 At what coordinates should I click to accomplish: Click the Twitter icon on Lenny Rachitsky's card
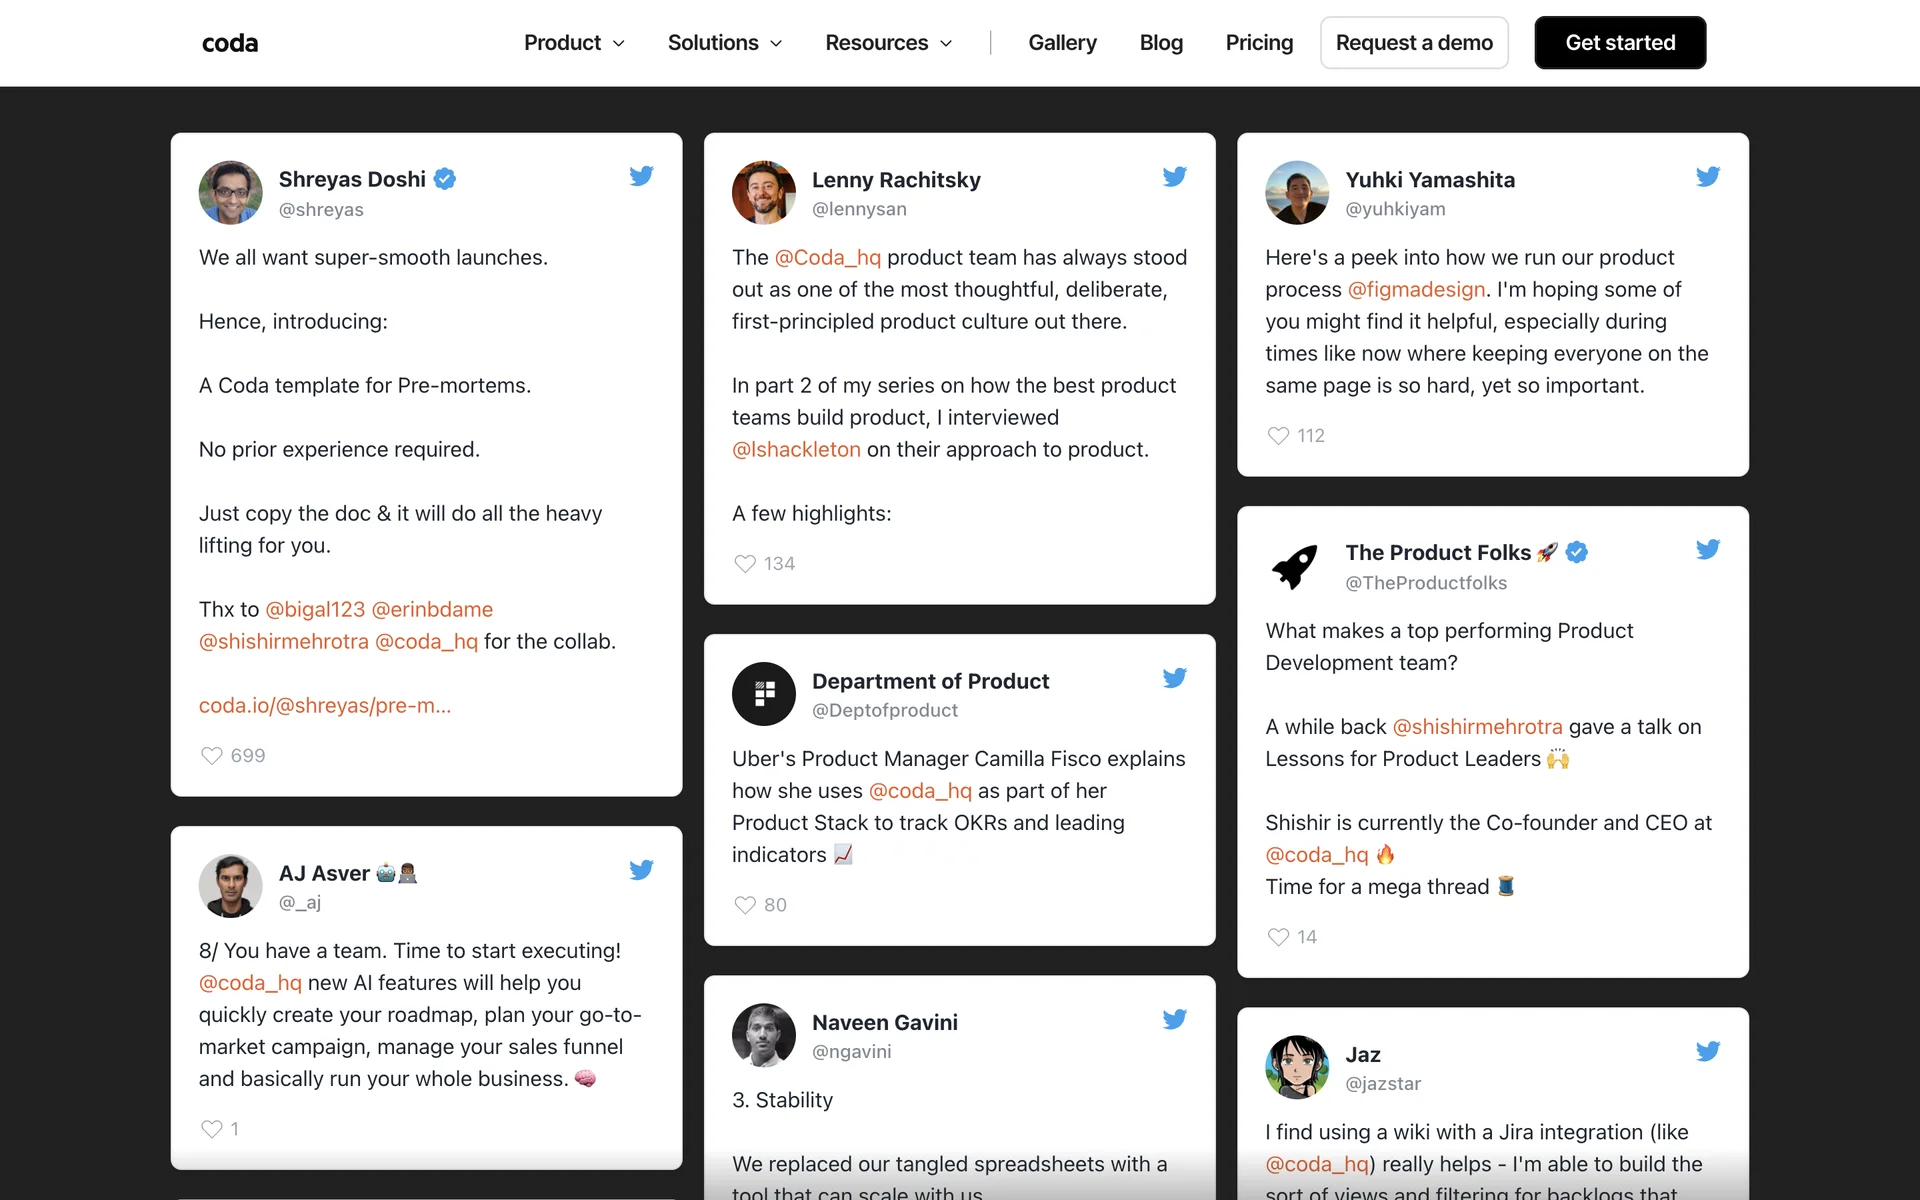tap(1174, 177)
